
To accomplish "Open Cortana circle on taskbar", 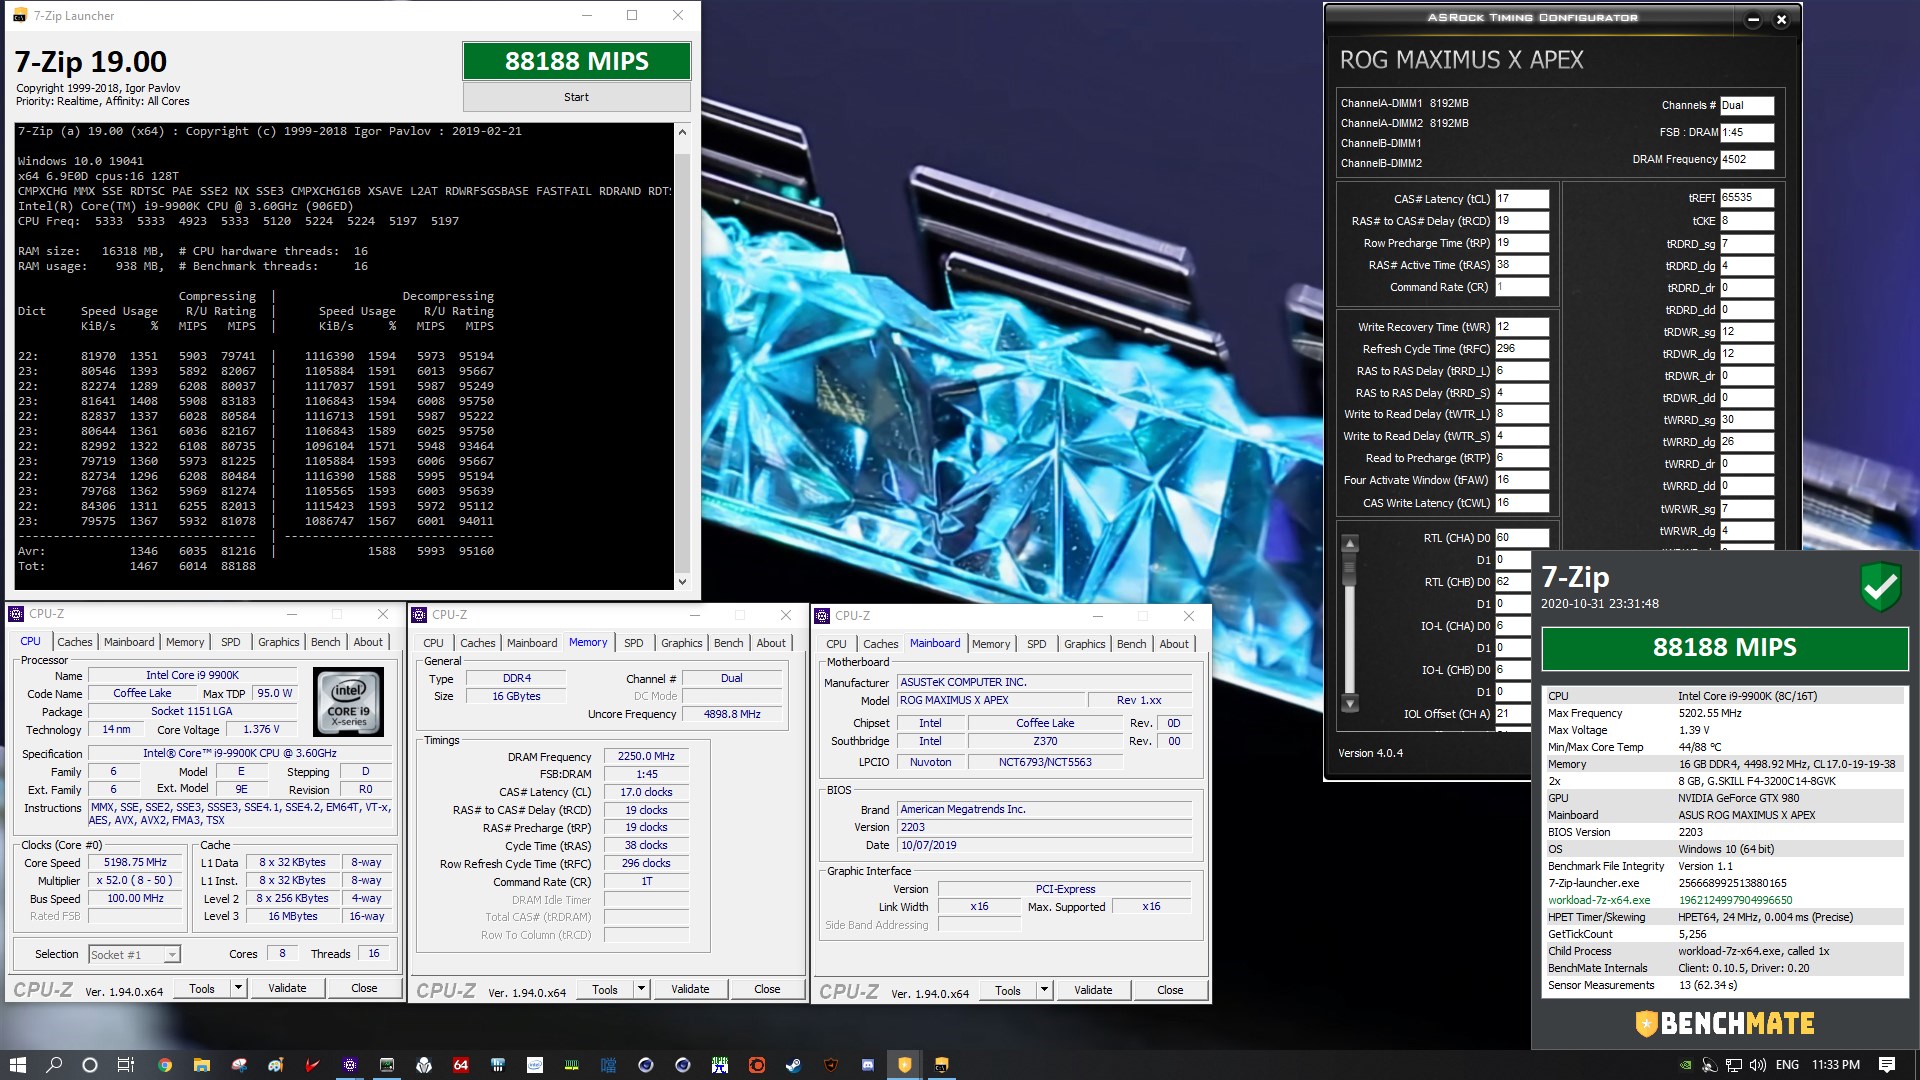I will (x=90, y=1065).
